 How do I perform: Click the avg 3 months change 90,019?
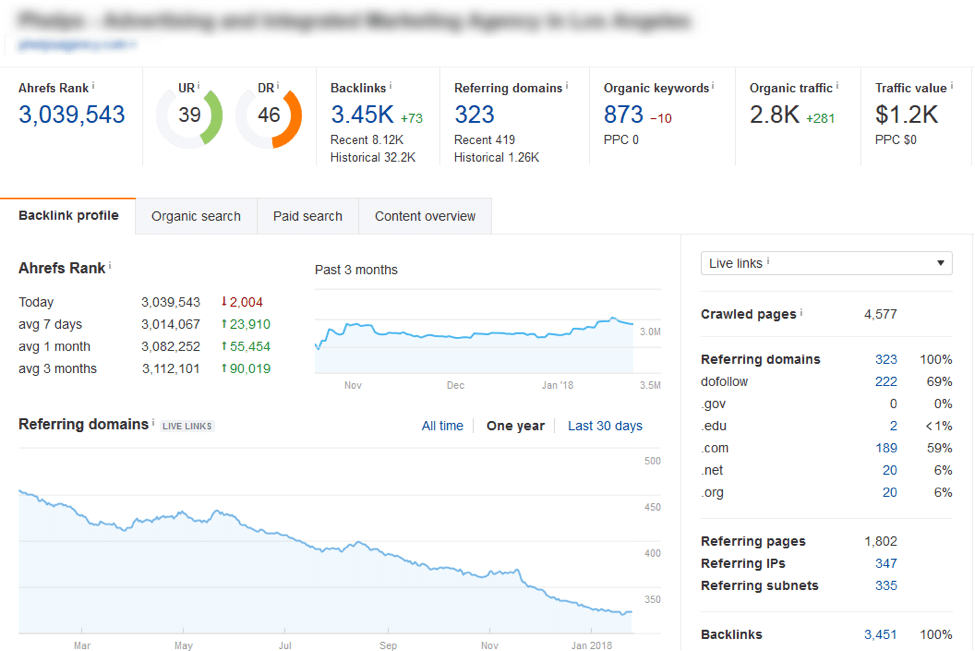coord(246,369)
